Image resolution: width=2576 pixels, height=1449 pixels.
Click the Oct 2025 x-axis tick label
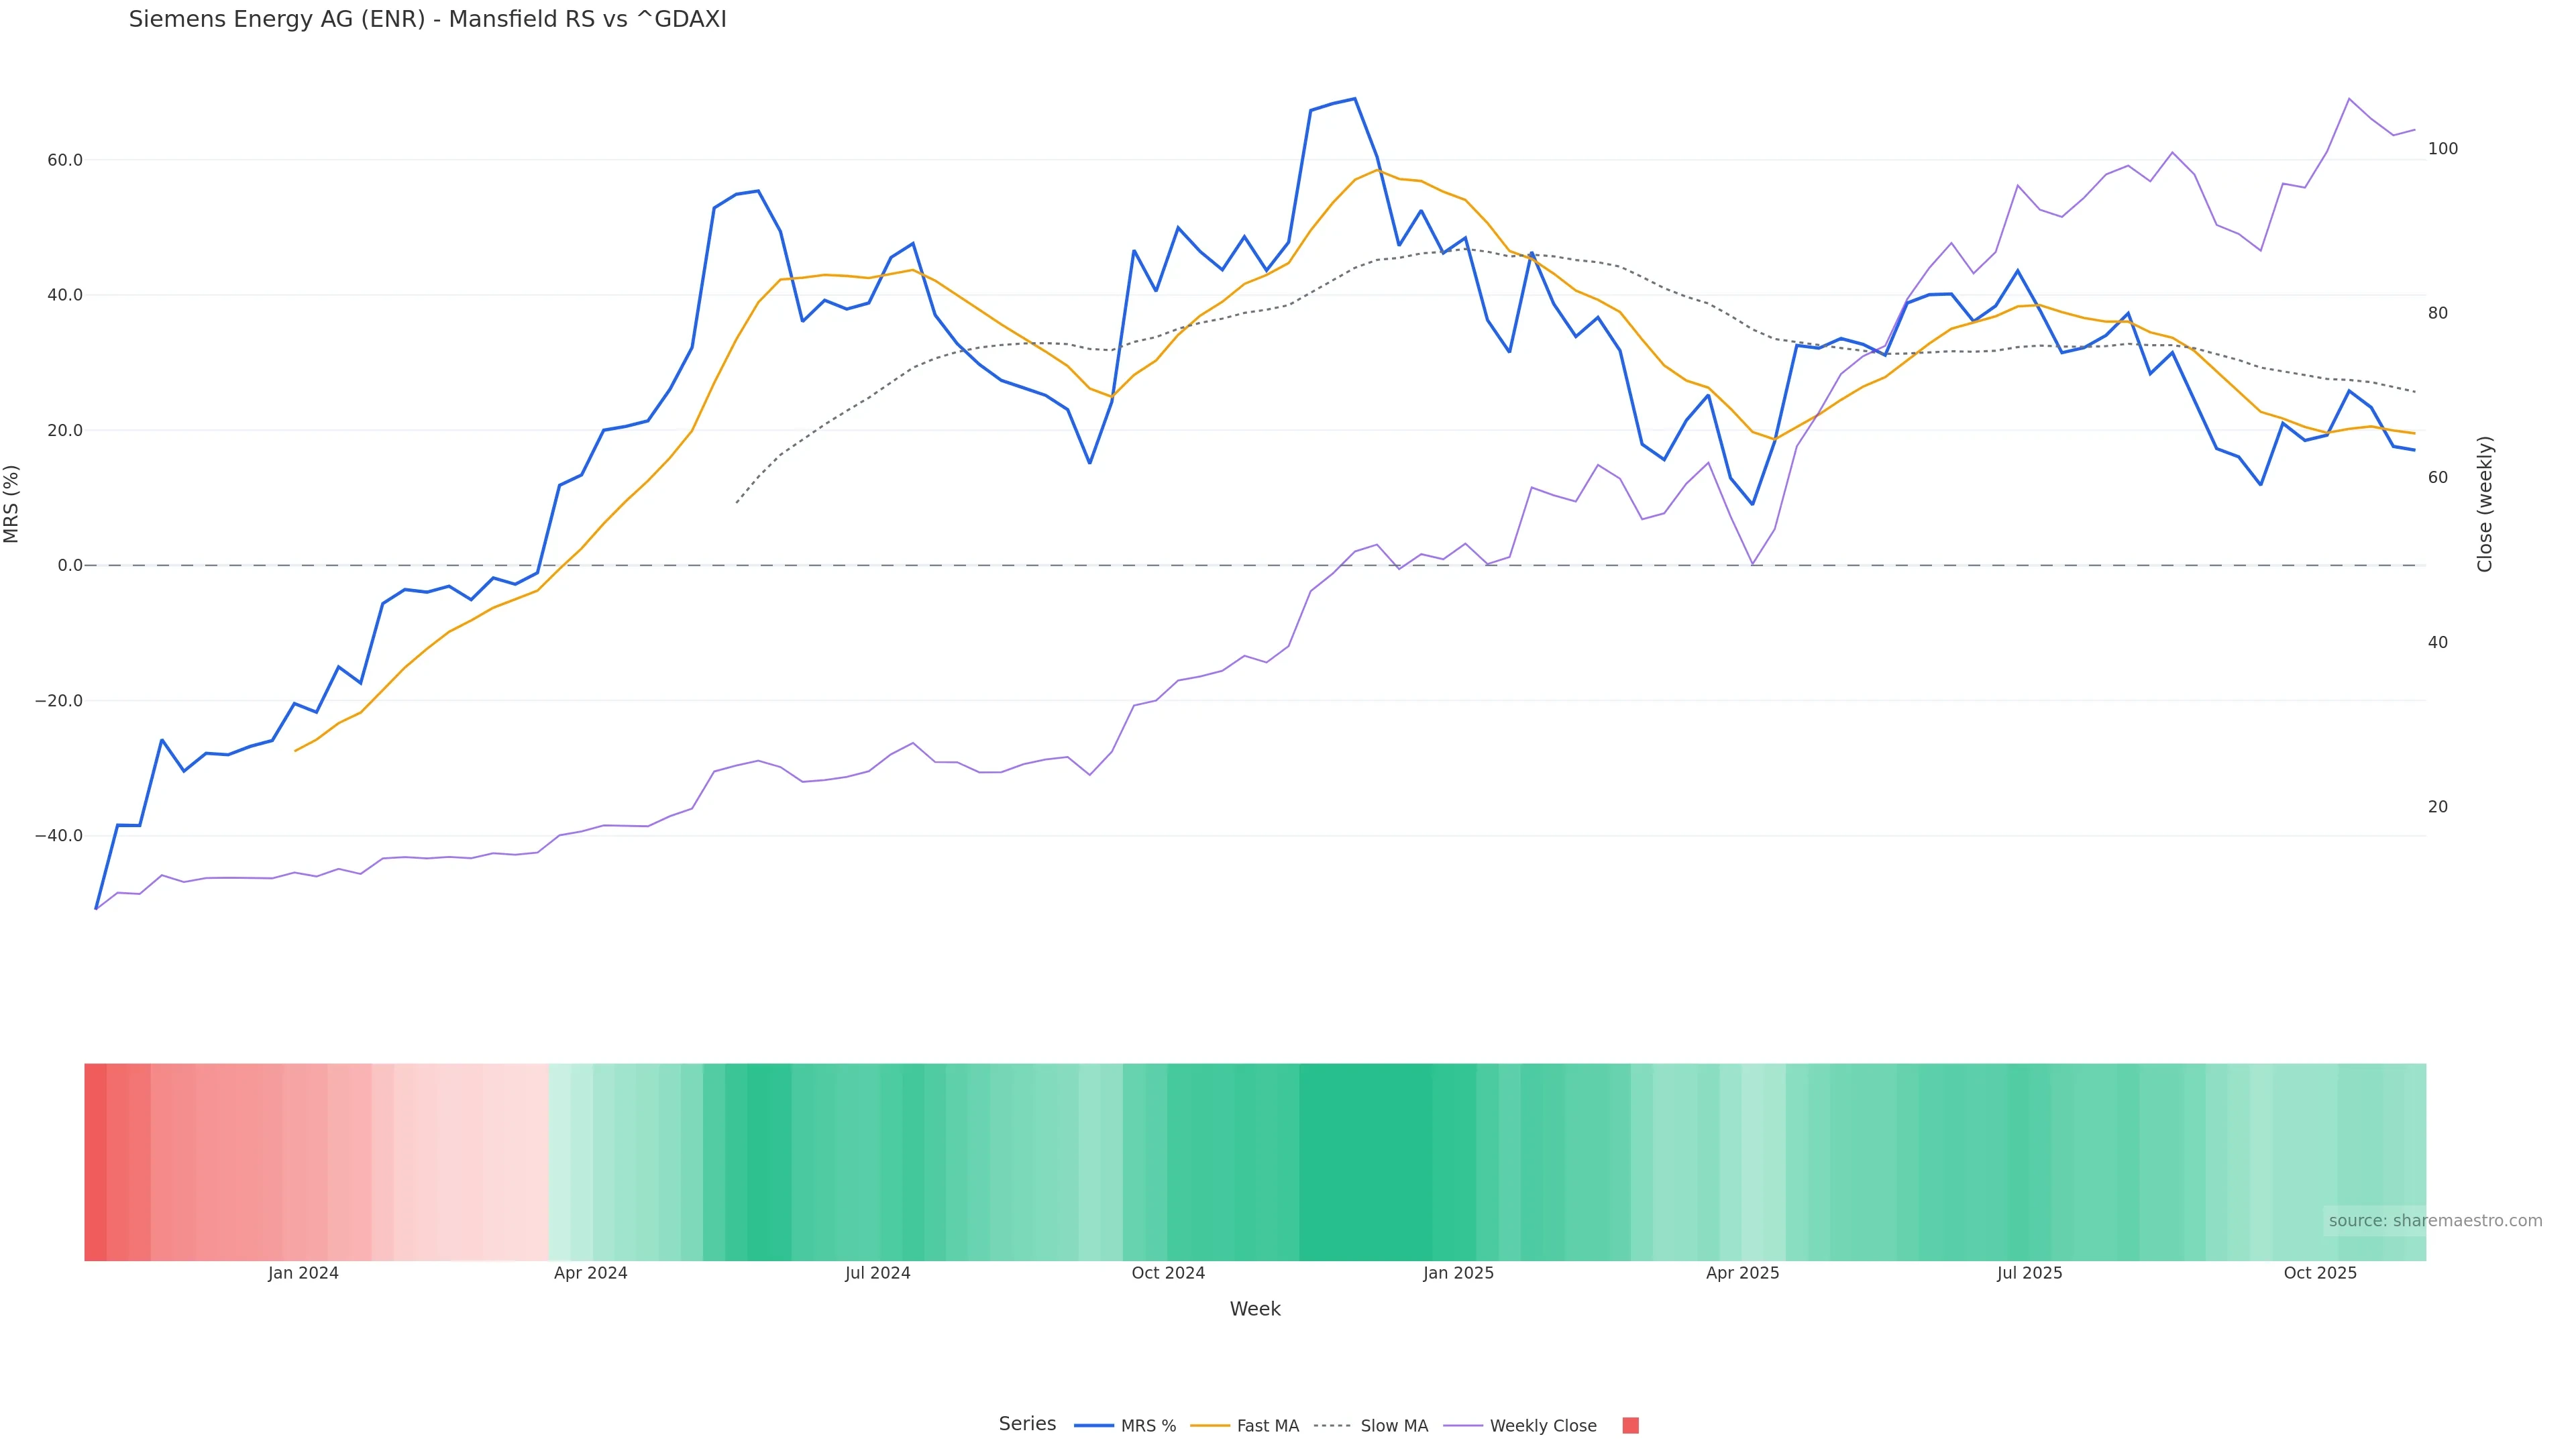[2320, 1273]
